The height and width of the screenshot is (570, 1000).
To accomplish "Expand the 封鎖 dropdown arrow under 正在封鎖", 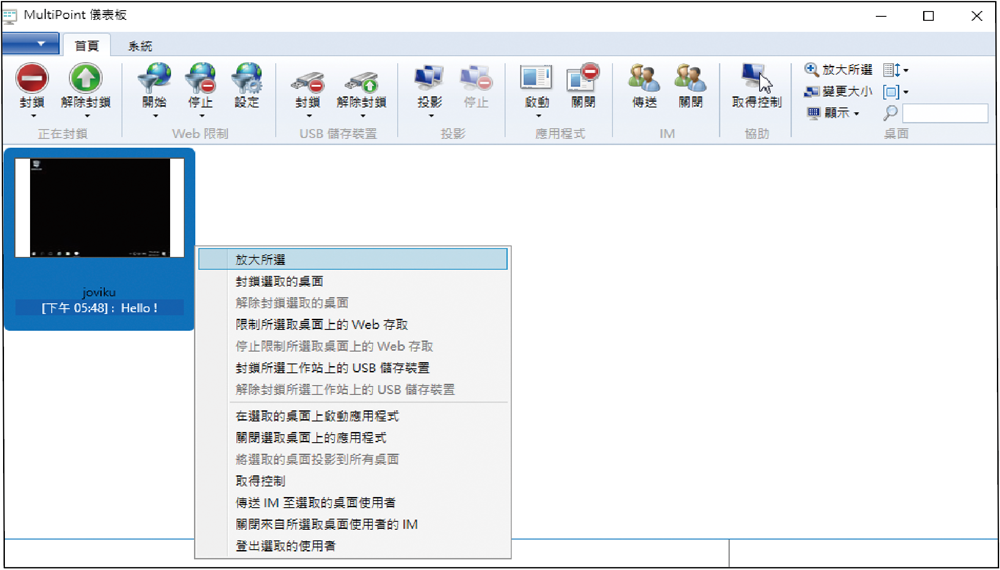I will (32, 115).
